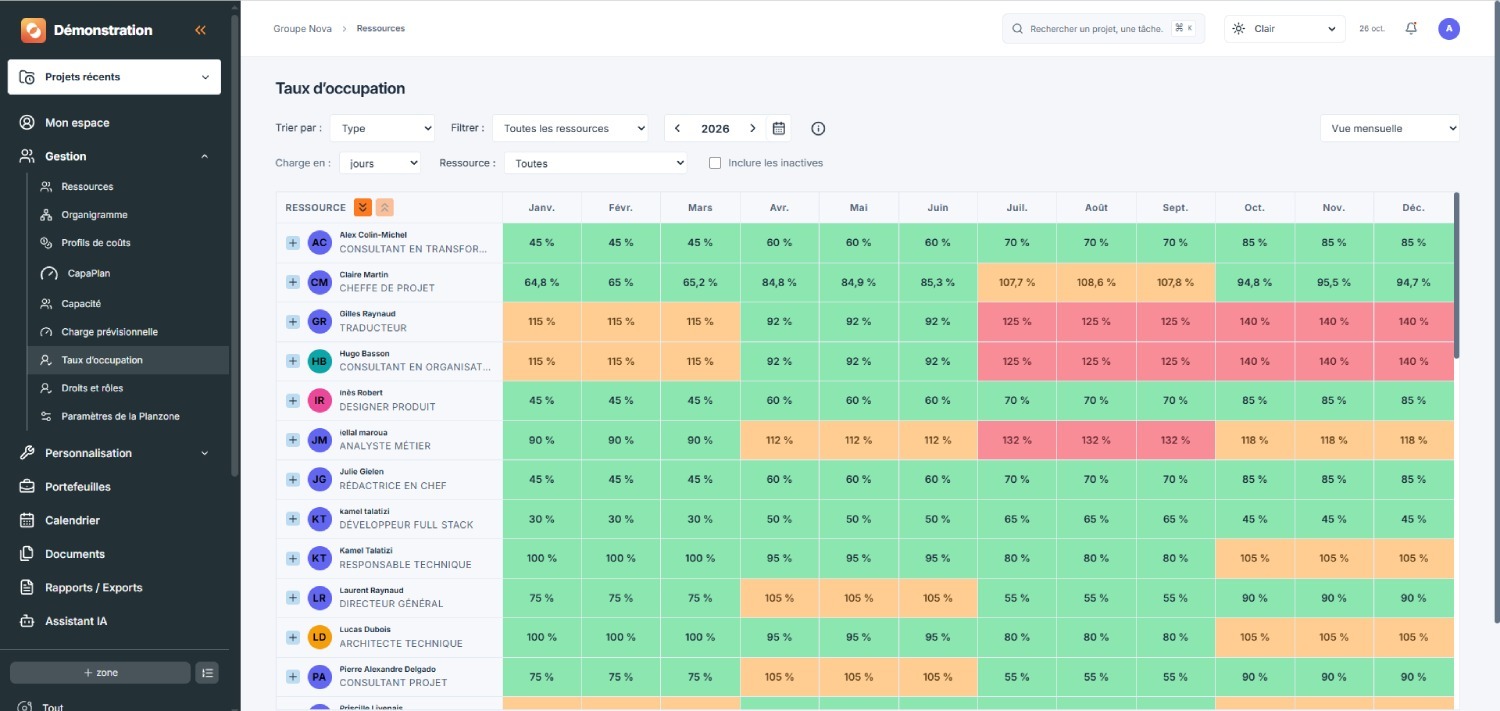
Task: Go to previous year arrow
Action: (677, 128)
